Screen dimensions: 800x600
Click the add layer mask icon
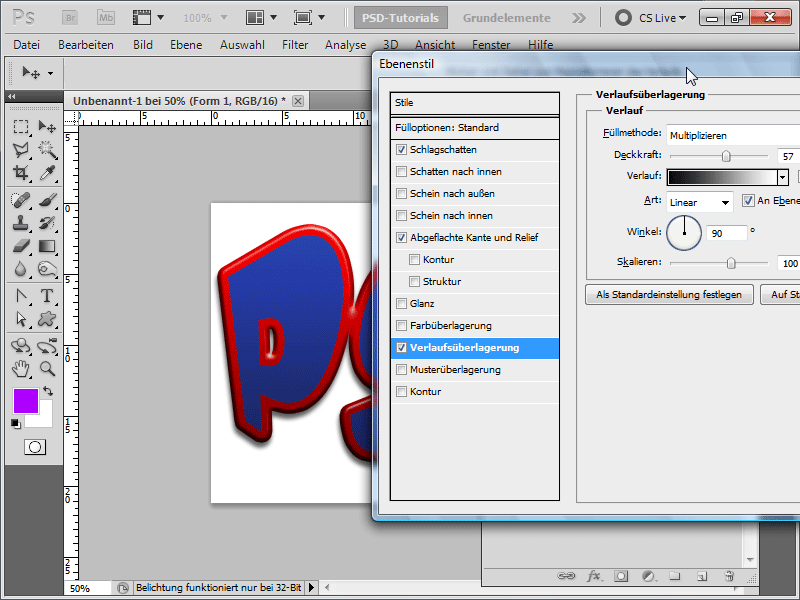tap(621, 576)
